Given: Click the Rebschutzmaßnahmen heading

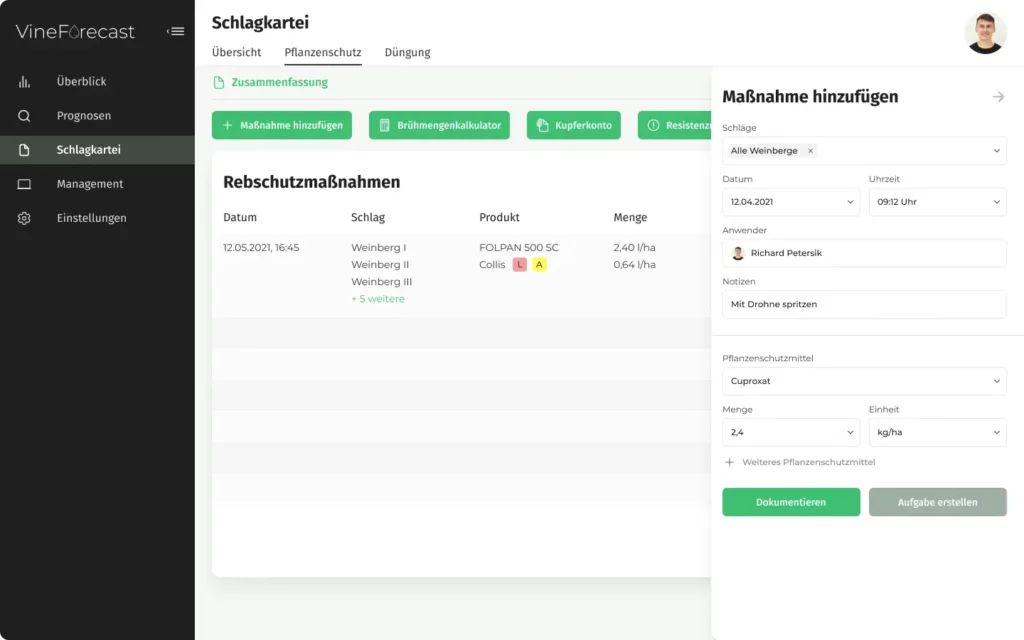Looking at the screenshot, I should 312,182.
